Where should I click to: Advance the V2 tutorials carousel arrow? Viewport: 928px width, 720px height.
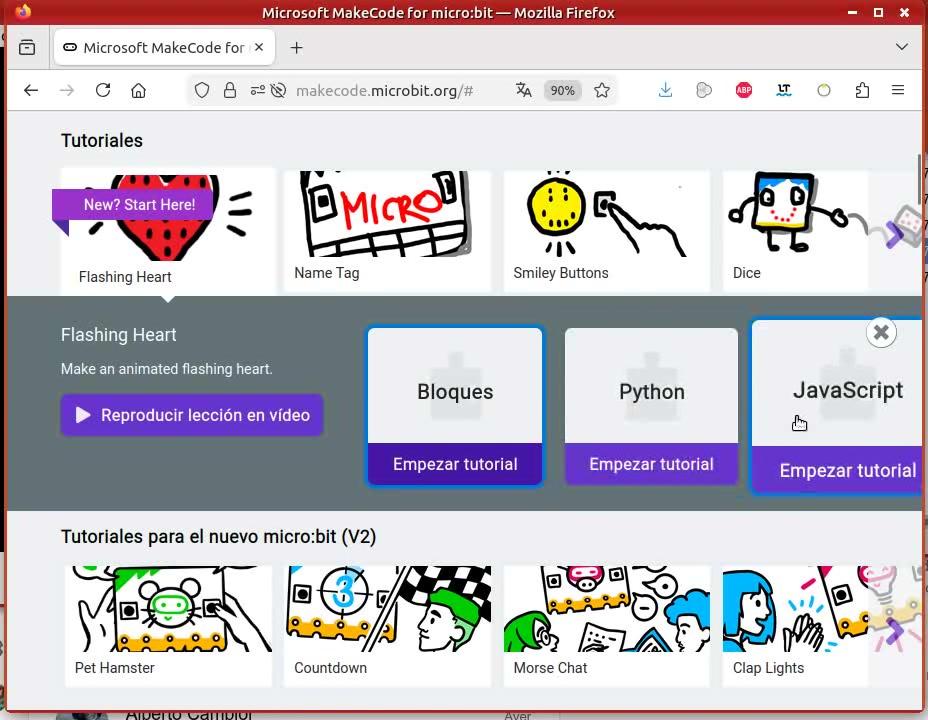(x=894, y=632)
